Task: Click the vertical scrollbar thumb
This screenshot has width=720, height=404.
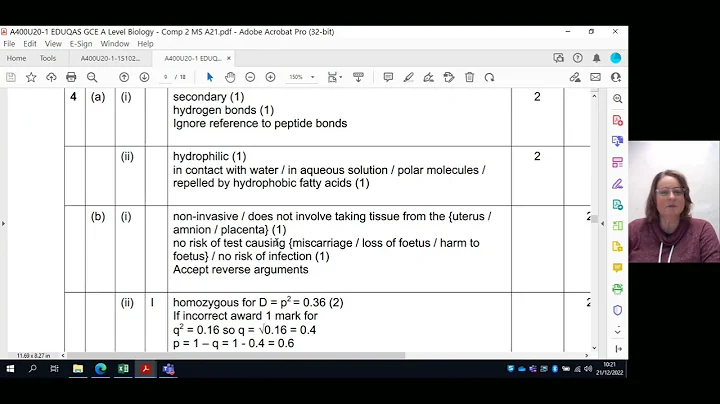Action: click(594, 219)
